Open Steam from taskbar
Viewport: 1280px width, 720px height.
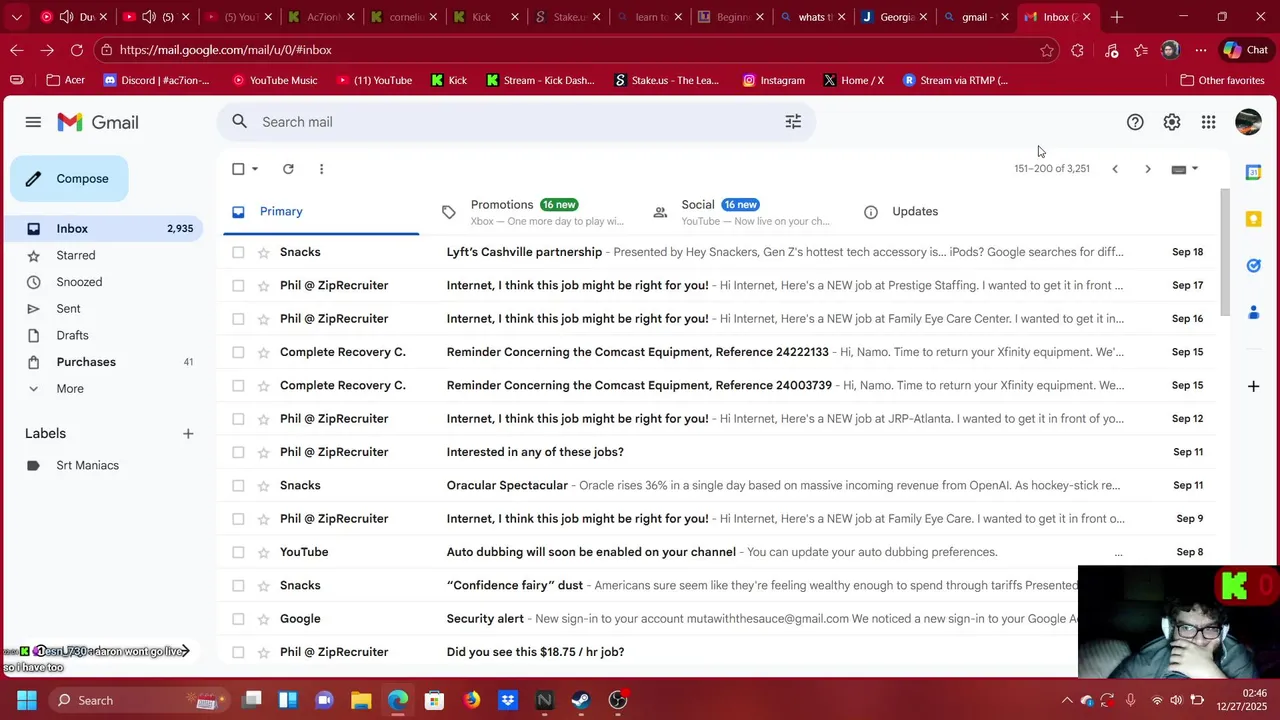coord(581,700)
